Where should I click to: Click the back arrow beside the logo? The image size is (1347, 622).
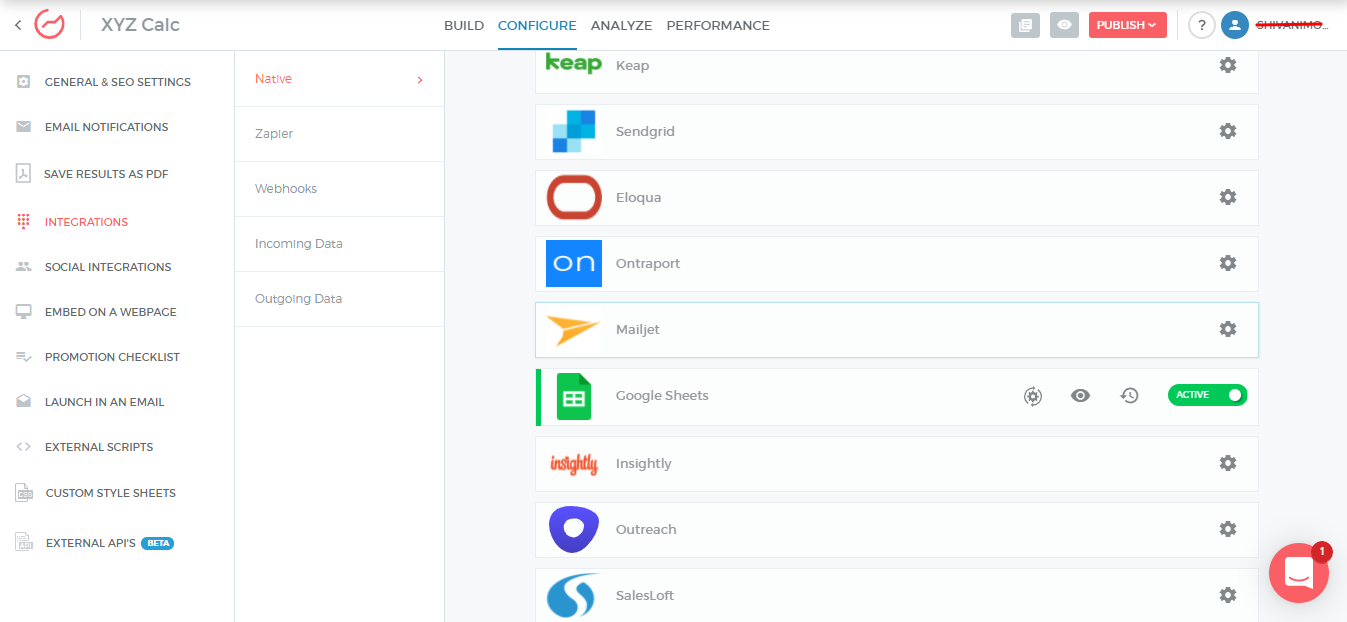(x=17, y=25)
